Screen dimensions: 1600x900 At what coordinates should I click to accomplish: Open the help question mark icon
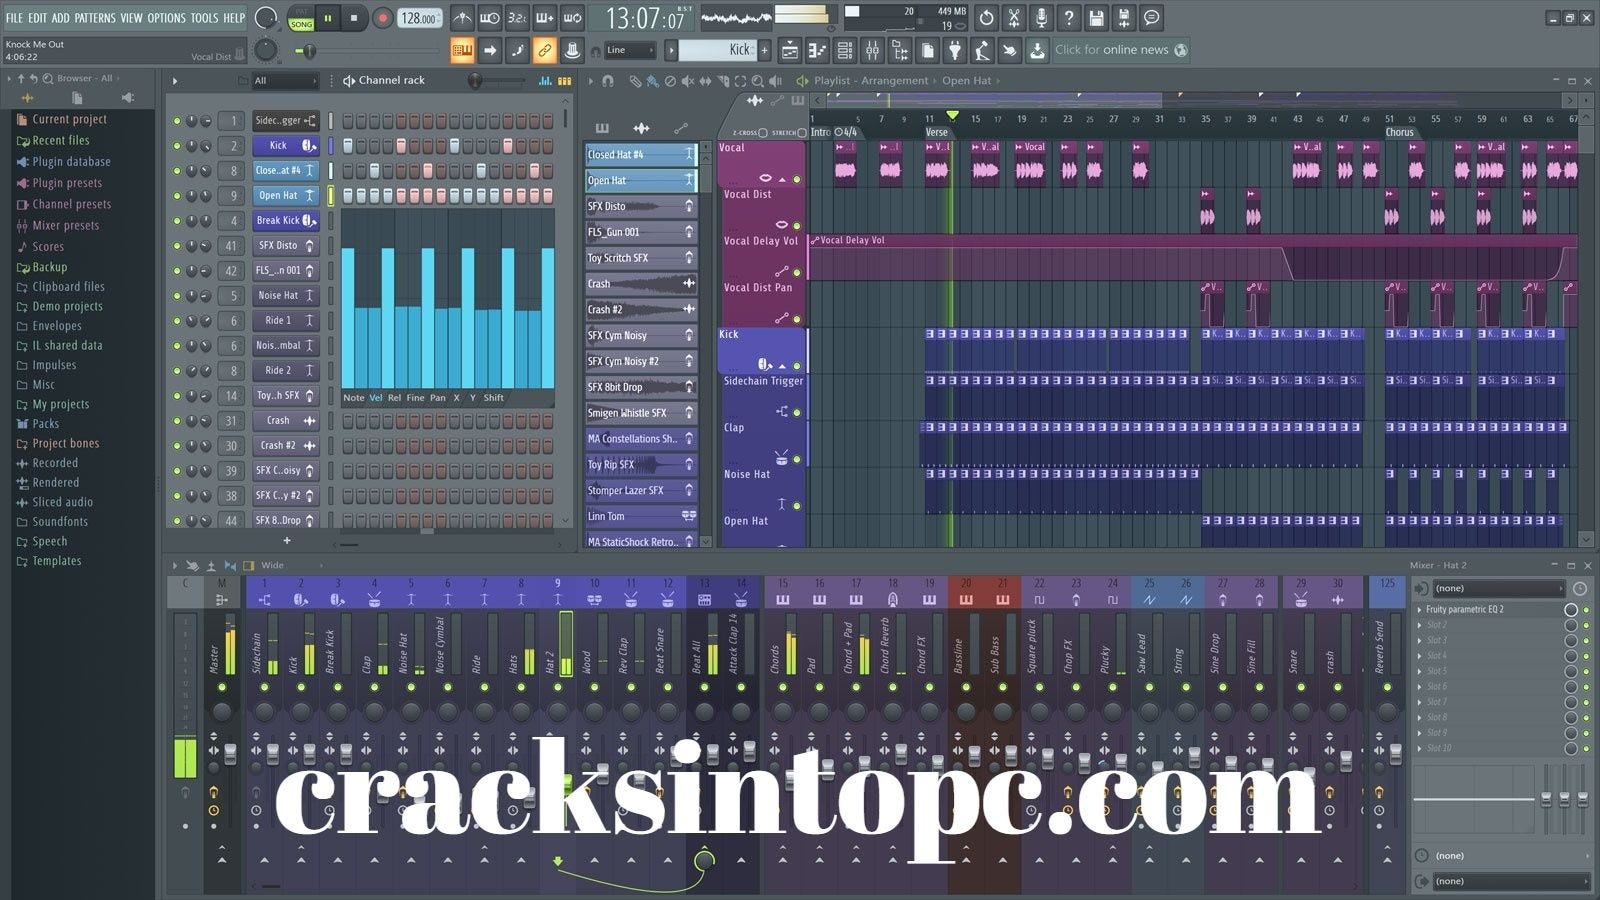pyautogui.click(x=1069, y=18)
